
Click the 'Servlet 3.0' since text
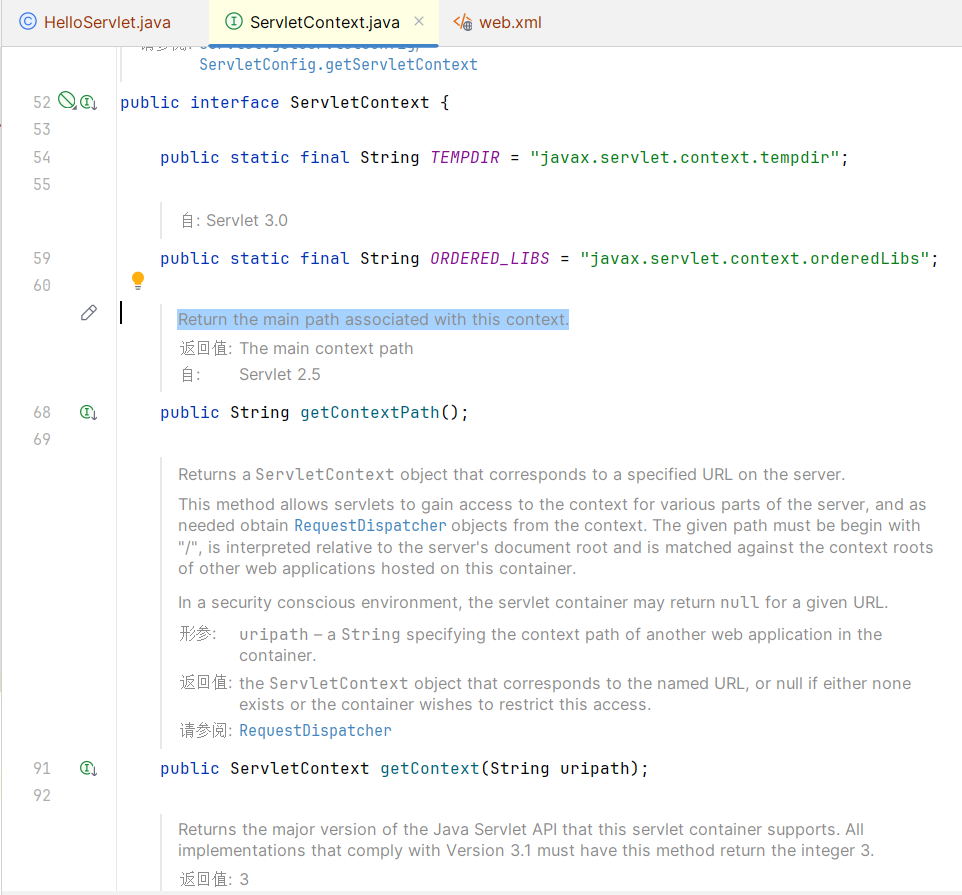[247, 220]
